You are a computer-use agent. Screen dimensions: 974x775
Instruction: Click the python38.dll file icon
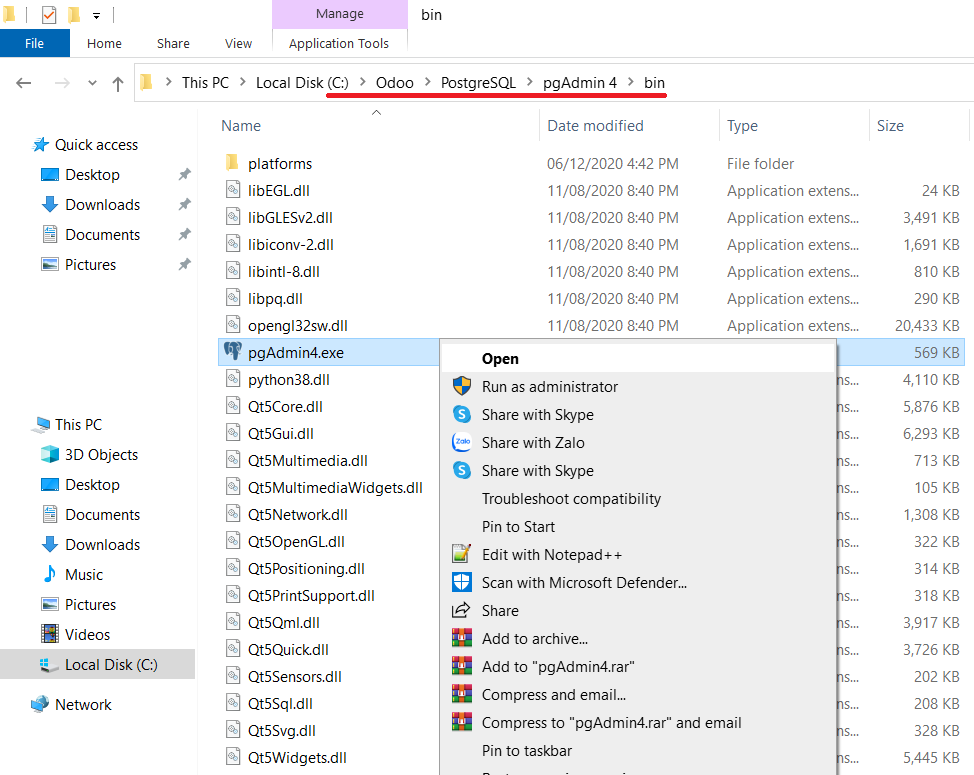[233, 379]
